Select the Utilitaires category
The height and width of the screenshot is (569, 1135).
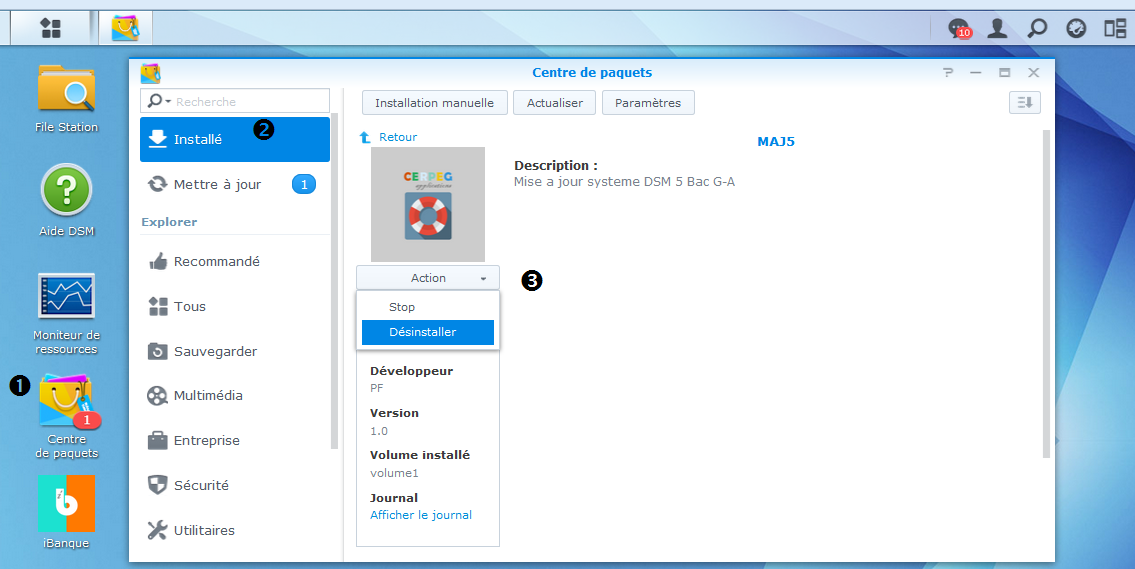(235, 530)
